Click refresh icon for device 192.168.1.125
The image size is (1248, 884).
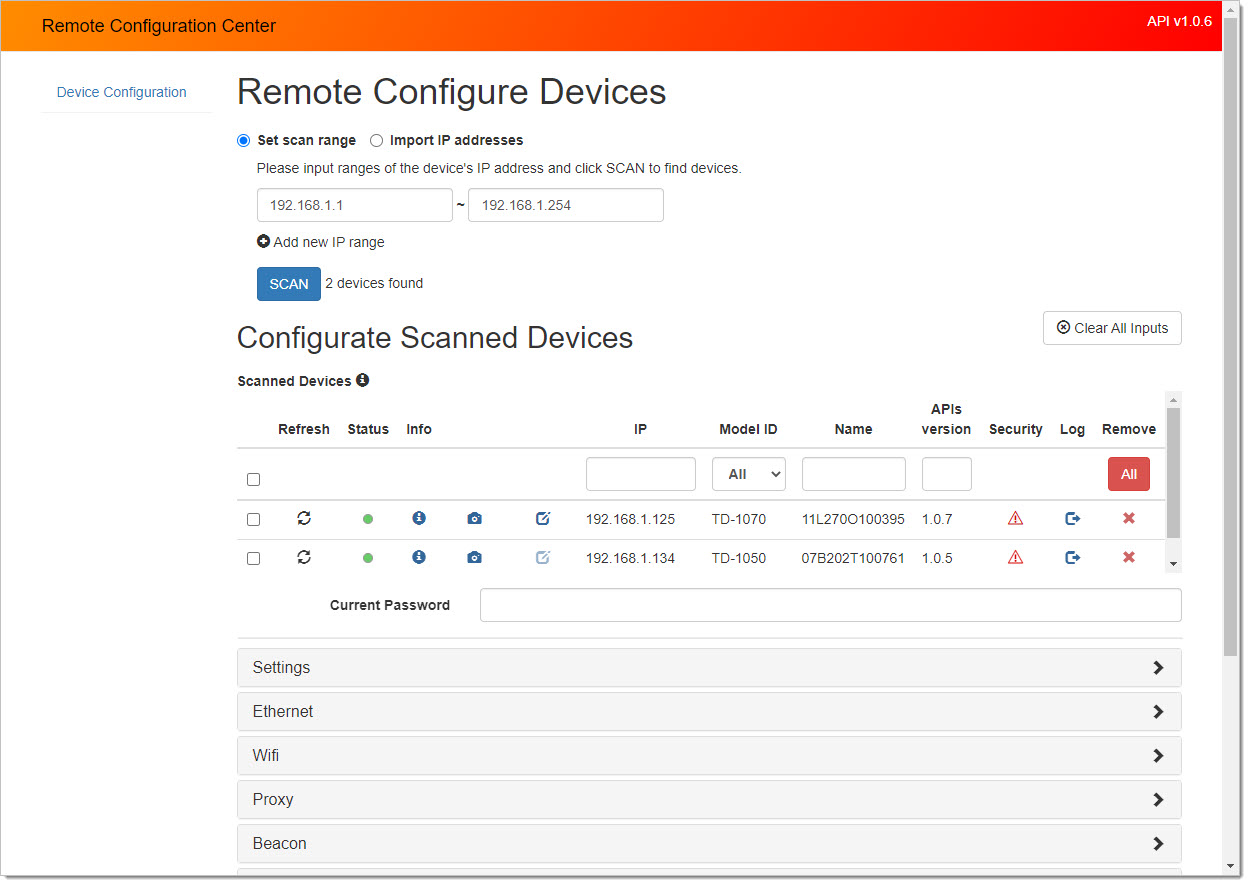(304, 518)
